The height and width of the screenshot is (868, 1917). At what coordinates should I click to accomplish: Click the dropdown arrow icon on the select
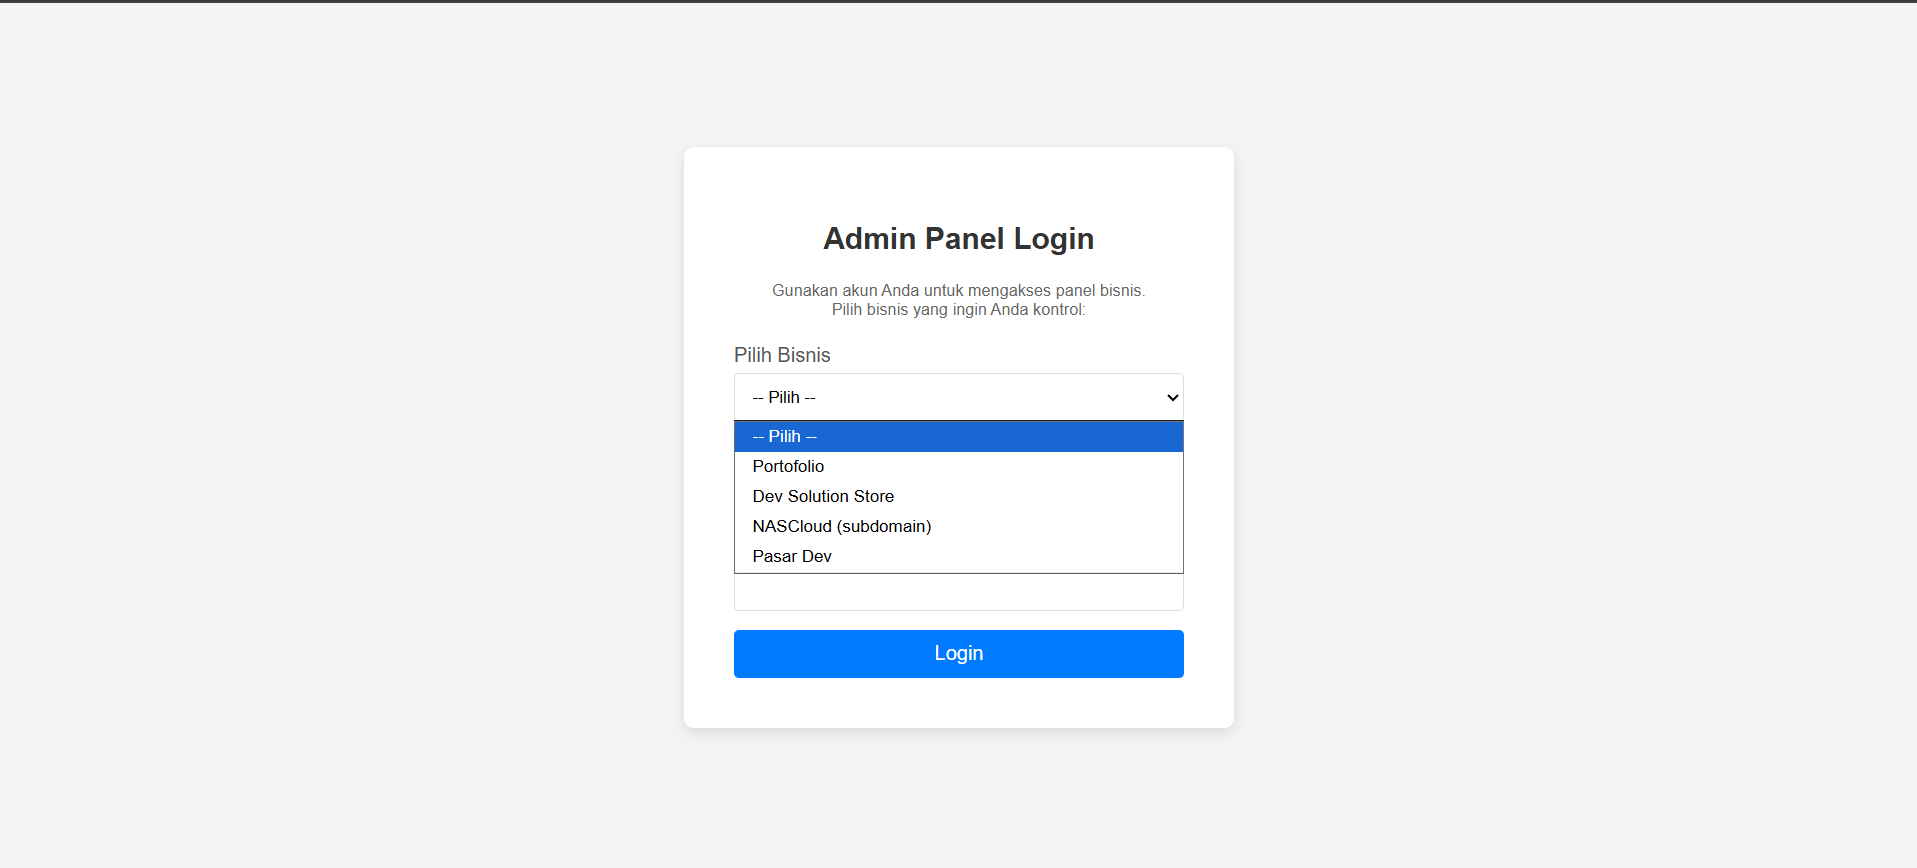pyautogui.click(x=1171, y=397)
